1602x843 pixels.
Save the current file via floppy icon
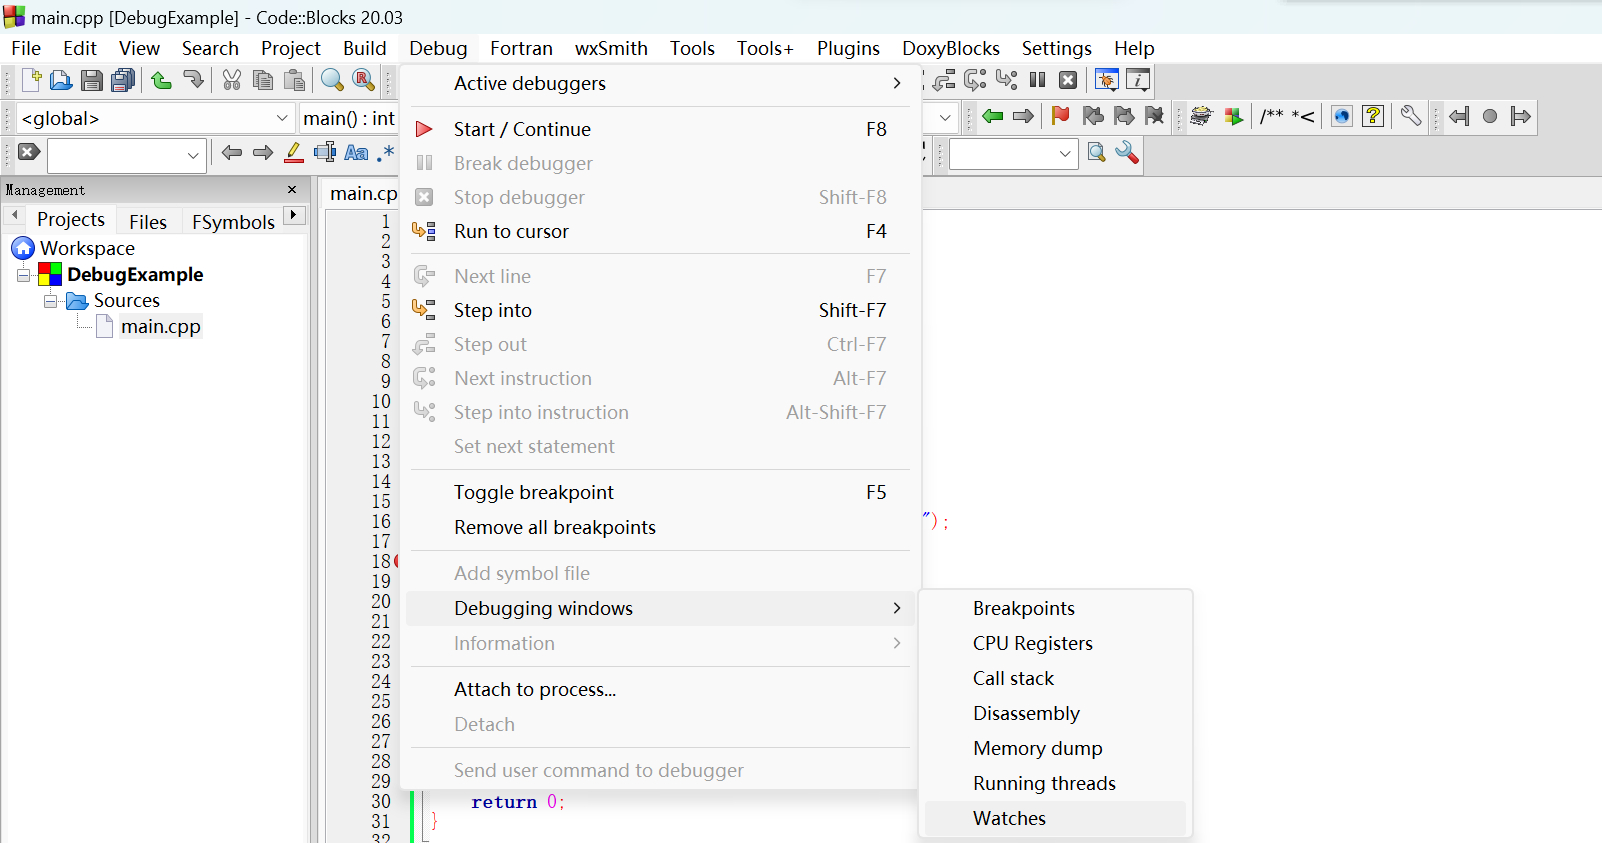92,80
